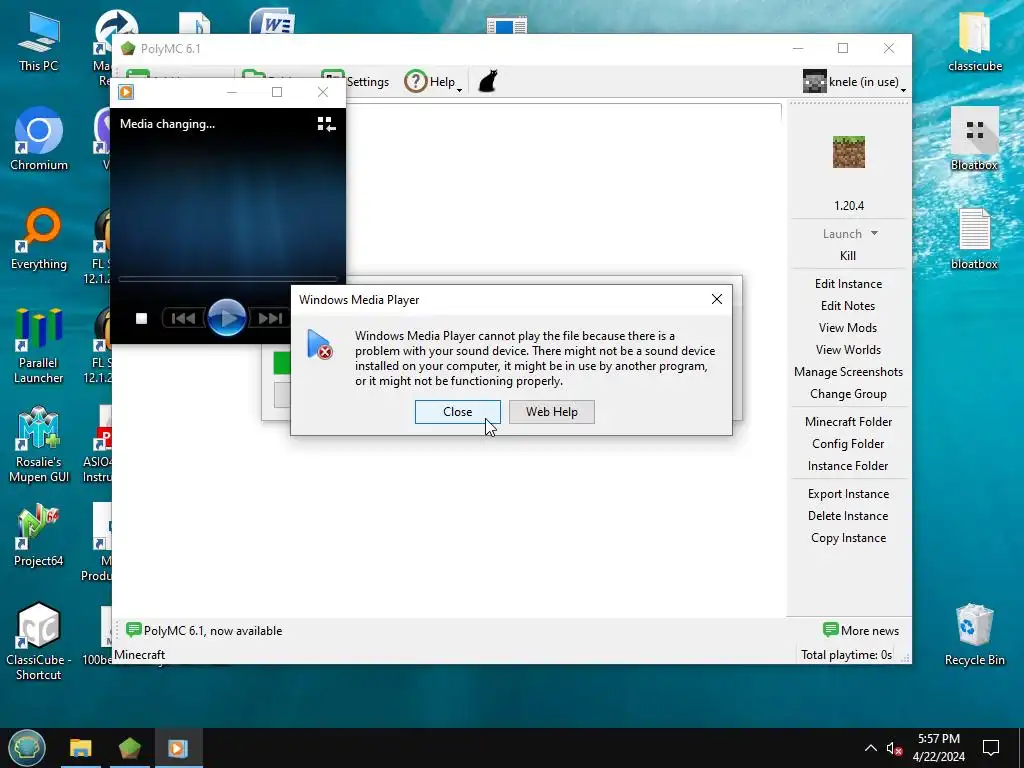Click the Media Player seek bar

click(x=227, y=279)
